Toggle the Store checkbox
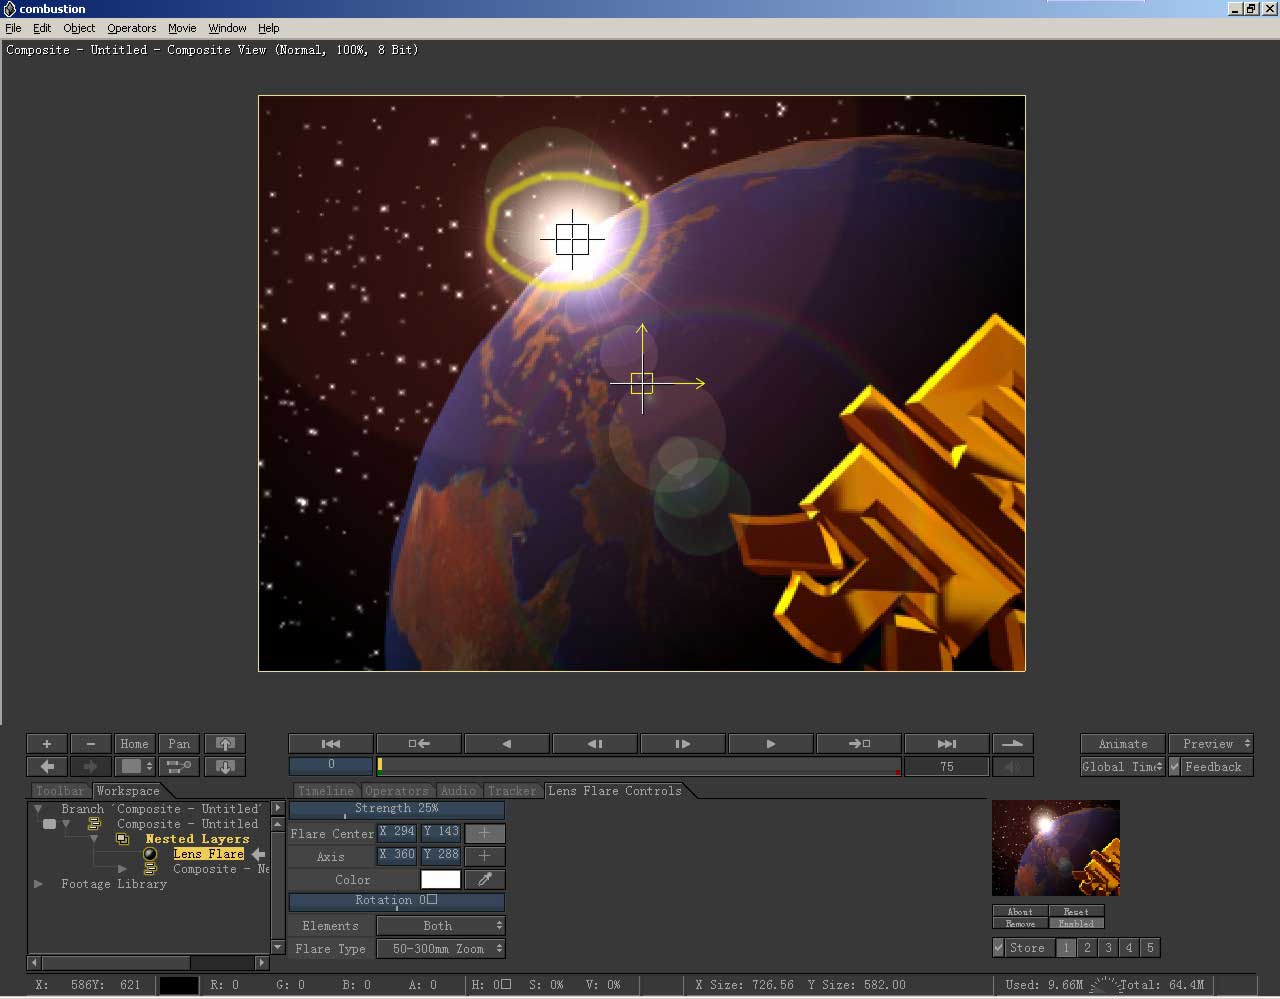This screenshot has height=999, width=1280. tap(998, 948)
